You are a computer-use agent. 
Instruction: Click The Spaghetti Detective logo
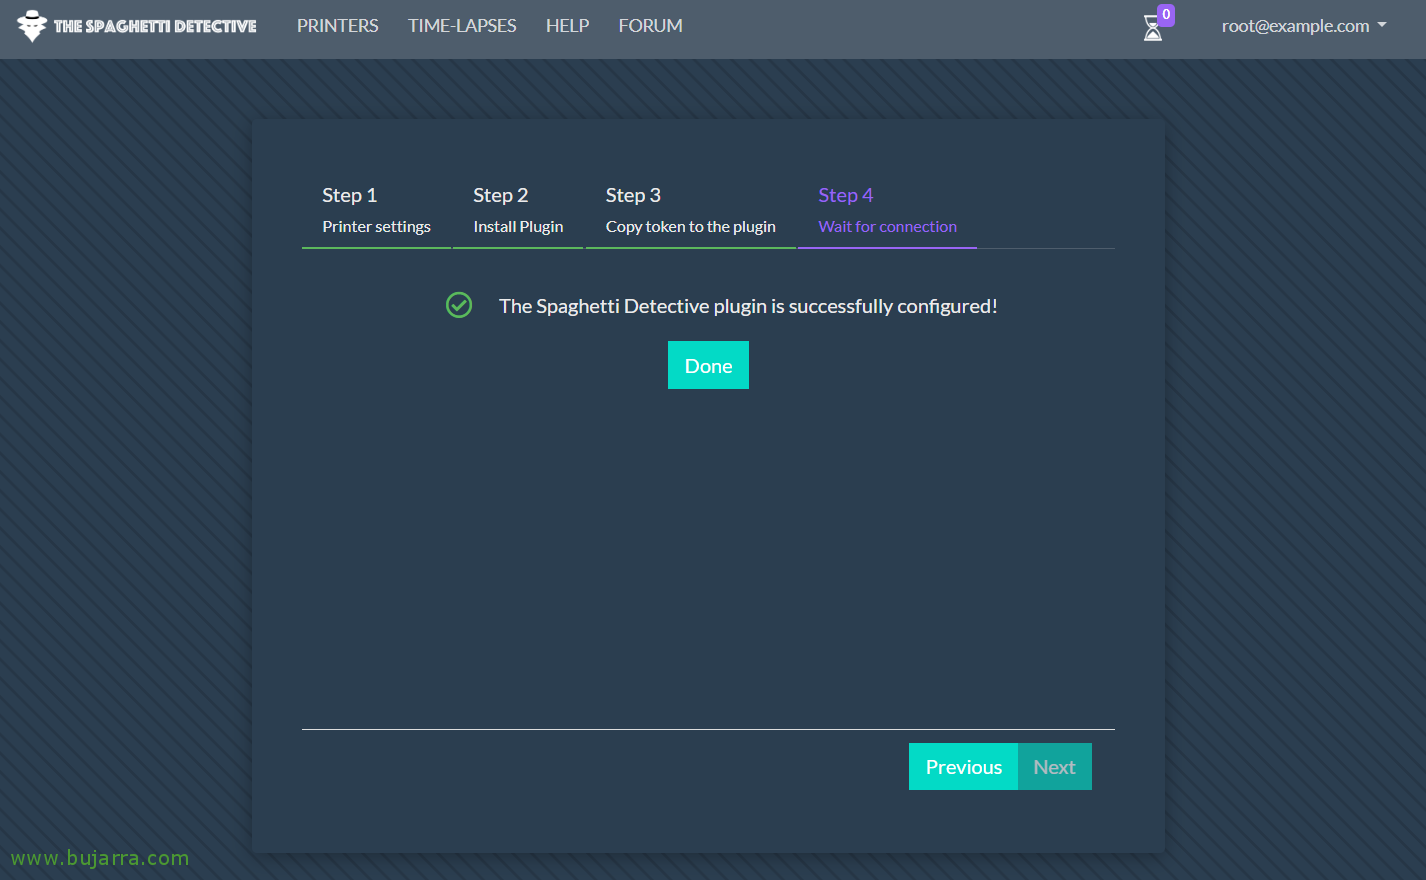(x=137, y=26)
